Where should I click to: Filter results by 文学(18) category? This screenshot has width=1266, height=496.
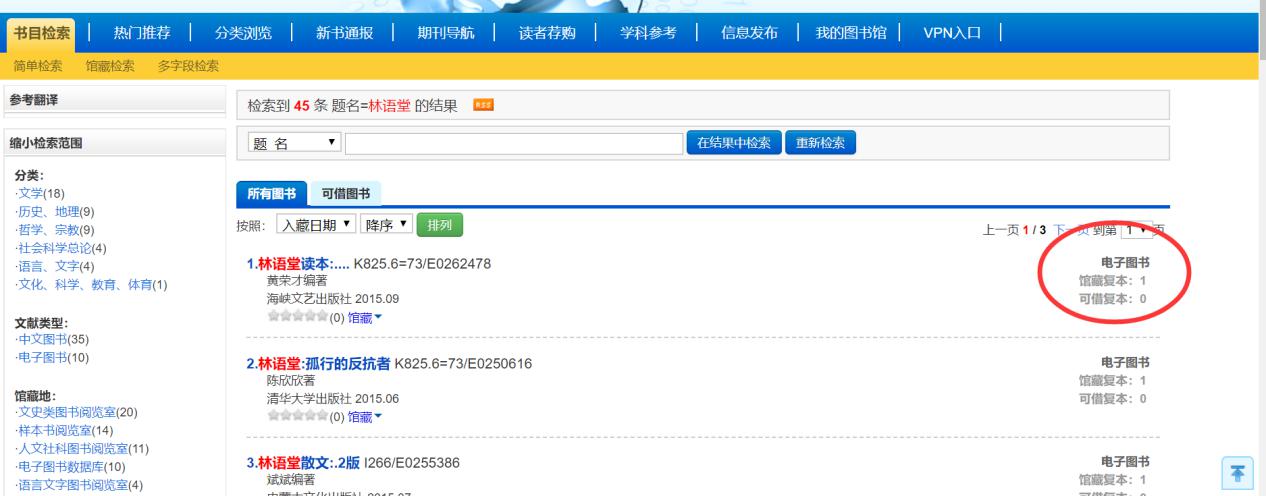coord(41,193)
